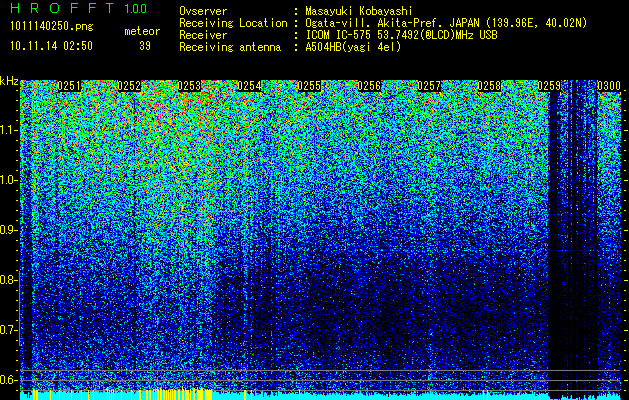
Task: Click the Ovserver field label
Action: [203, 11]
